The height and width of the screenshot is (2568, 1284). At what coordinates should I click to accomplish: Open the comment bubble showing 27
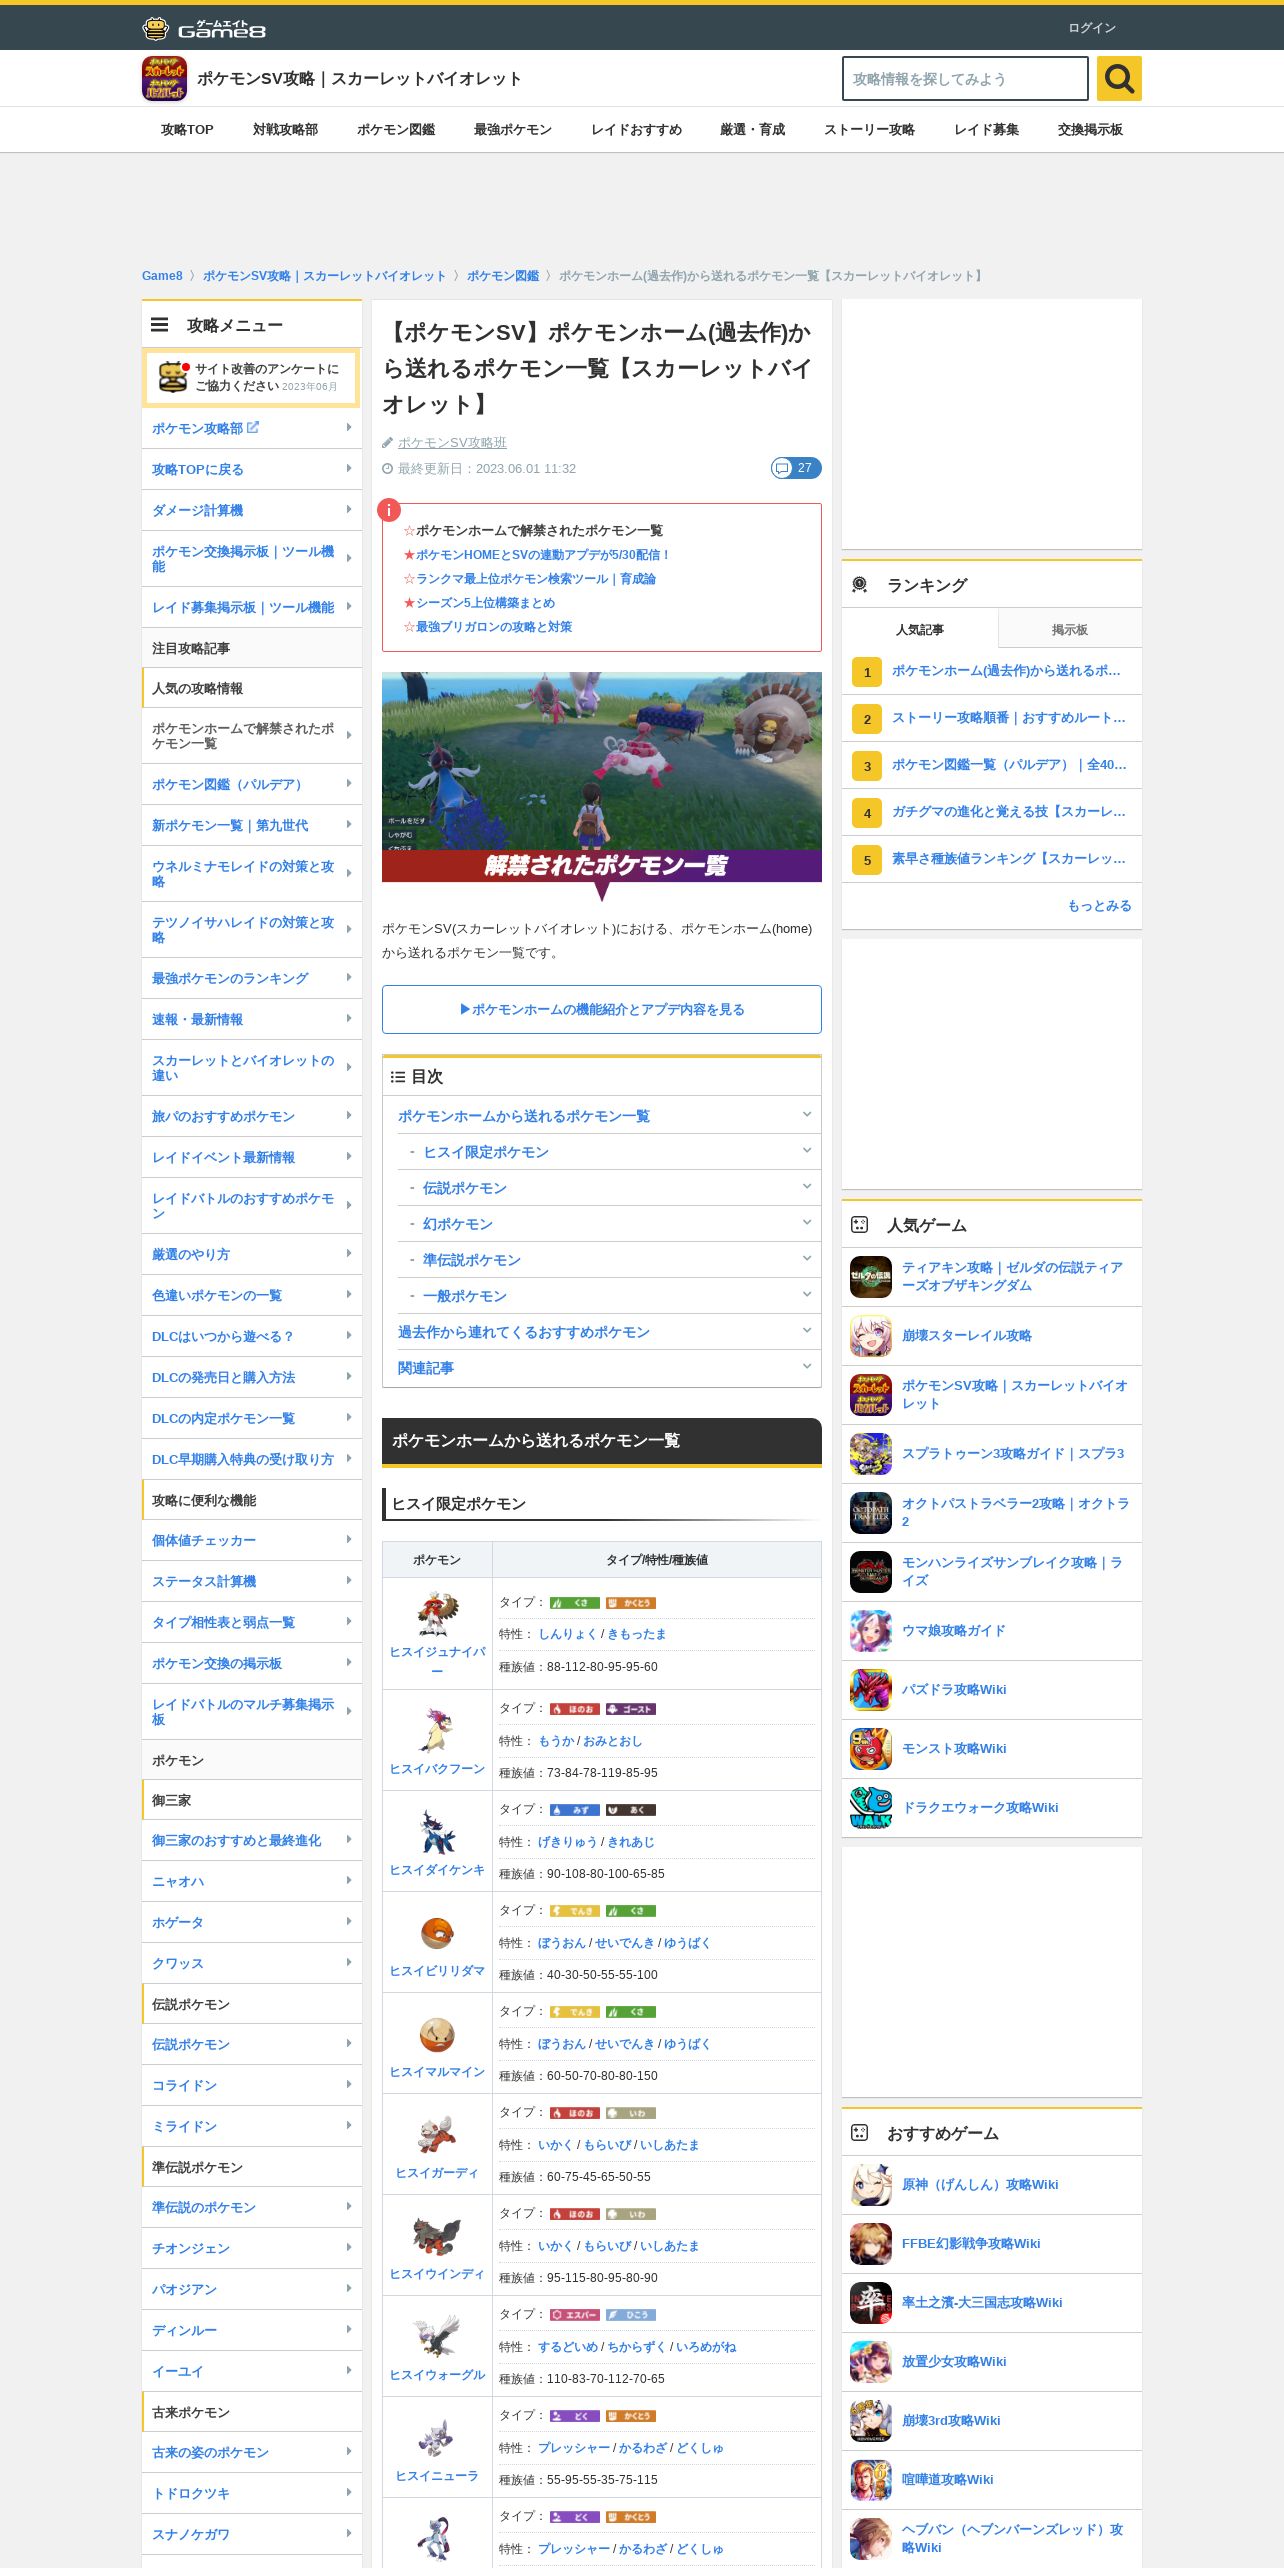point(796,468)
